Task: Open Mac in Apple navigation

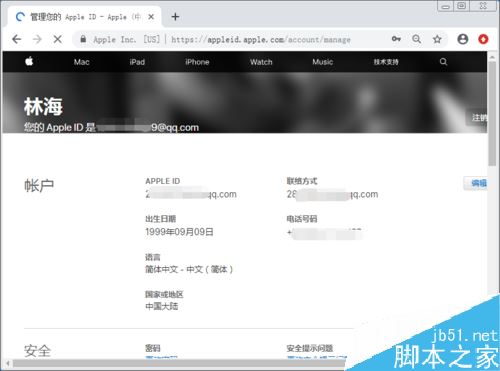Action: 82,62
